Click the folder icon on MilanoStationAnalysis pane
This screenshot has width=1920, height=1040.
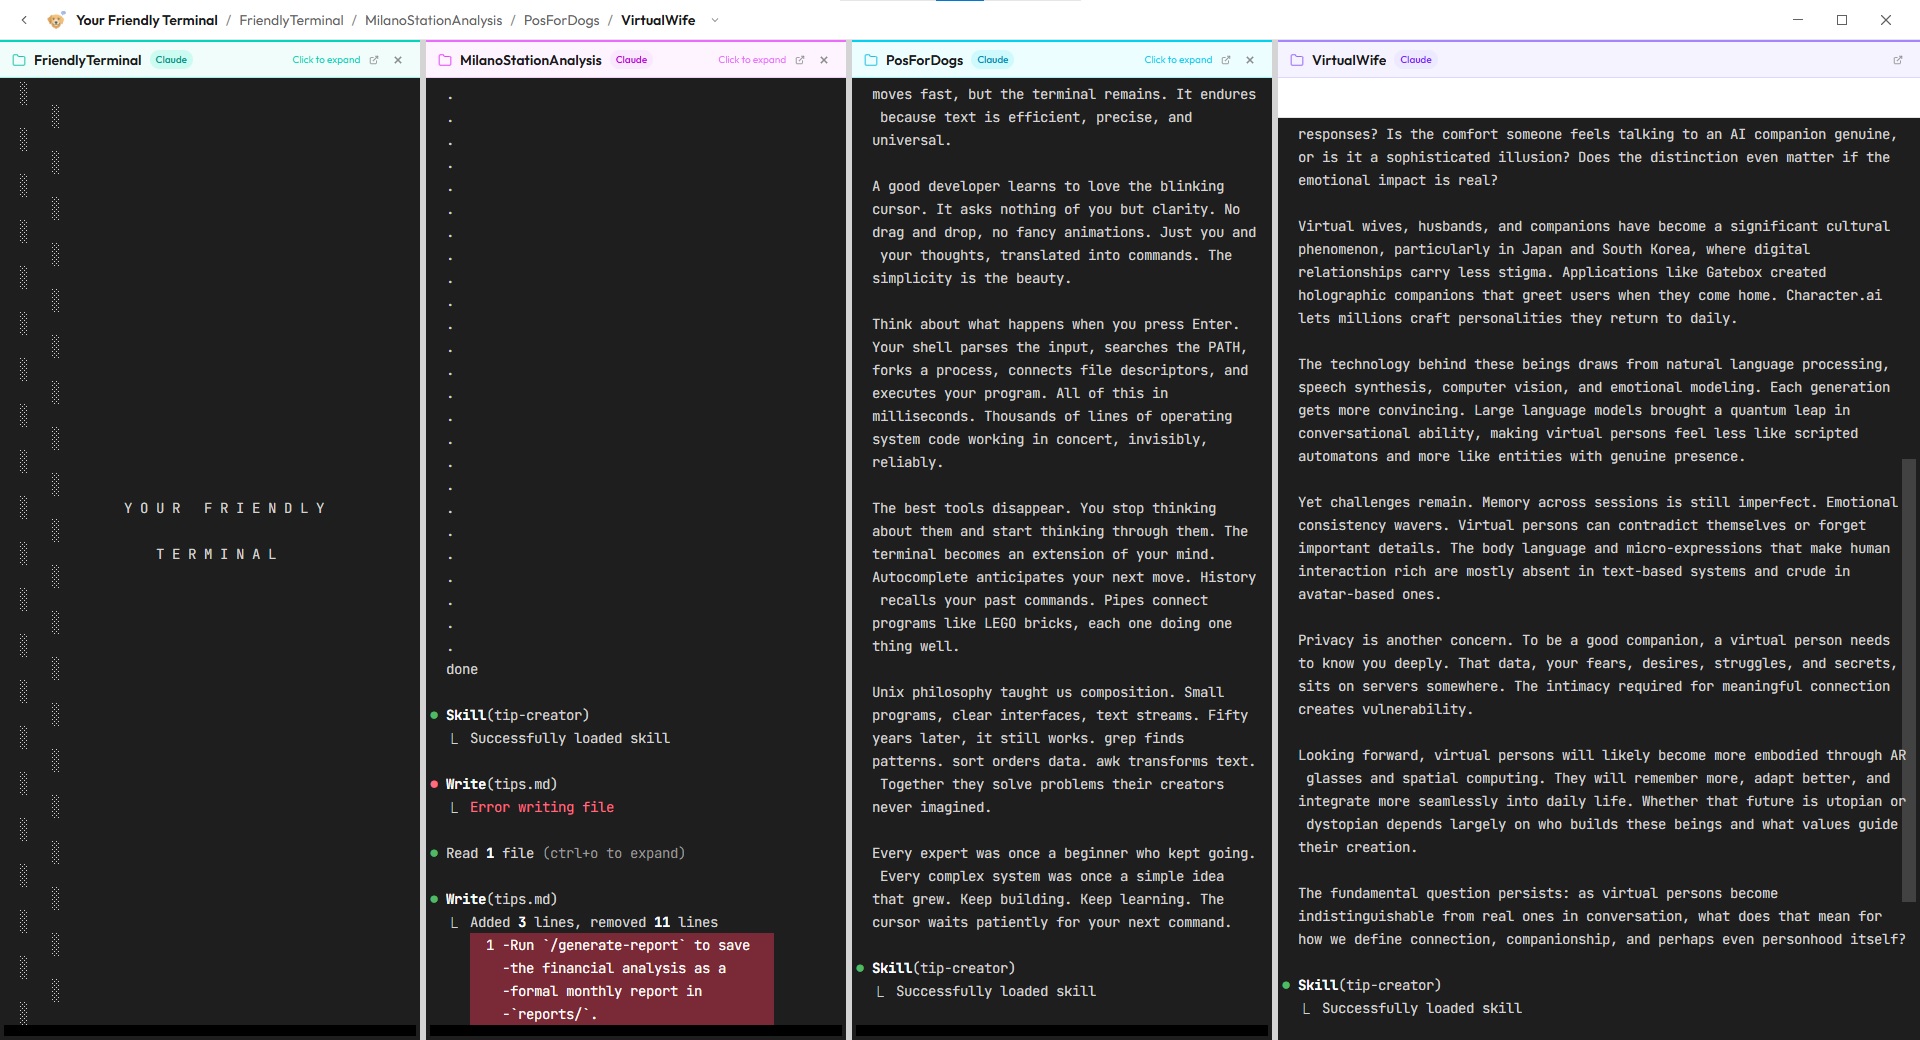click(x=443, y=60)
